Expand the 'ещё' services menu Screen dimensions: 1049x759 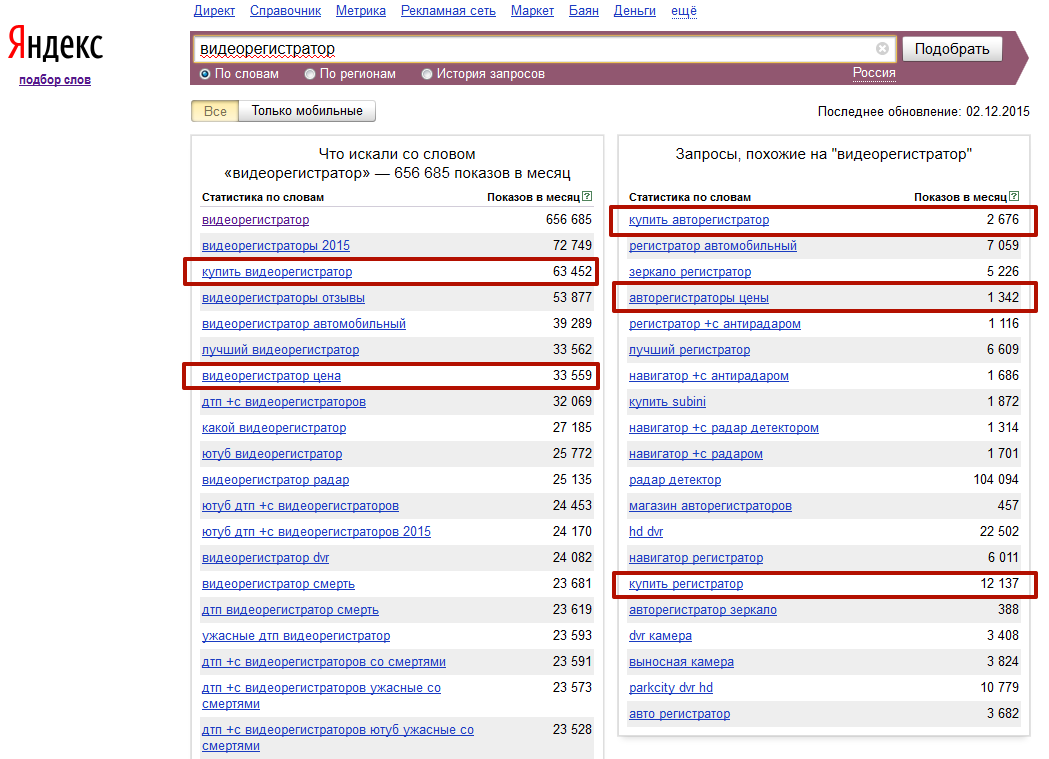(x=684, y=11)
